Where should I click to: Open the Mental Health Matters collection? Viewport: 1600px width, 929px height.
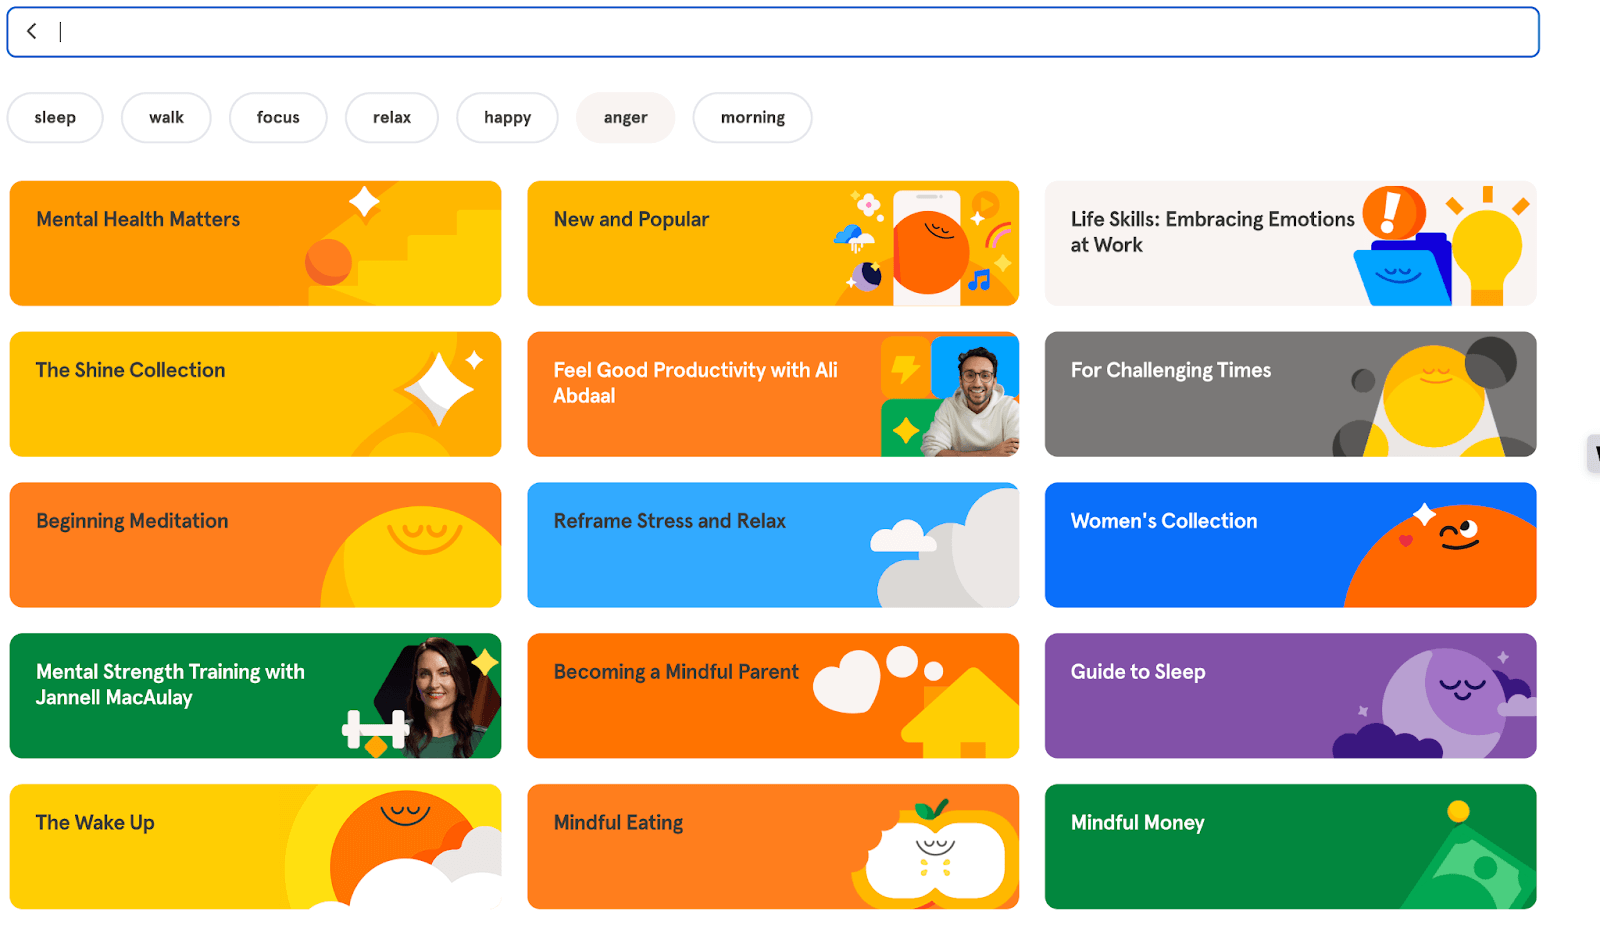255,243
